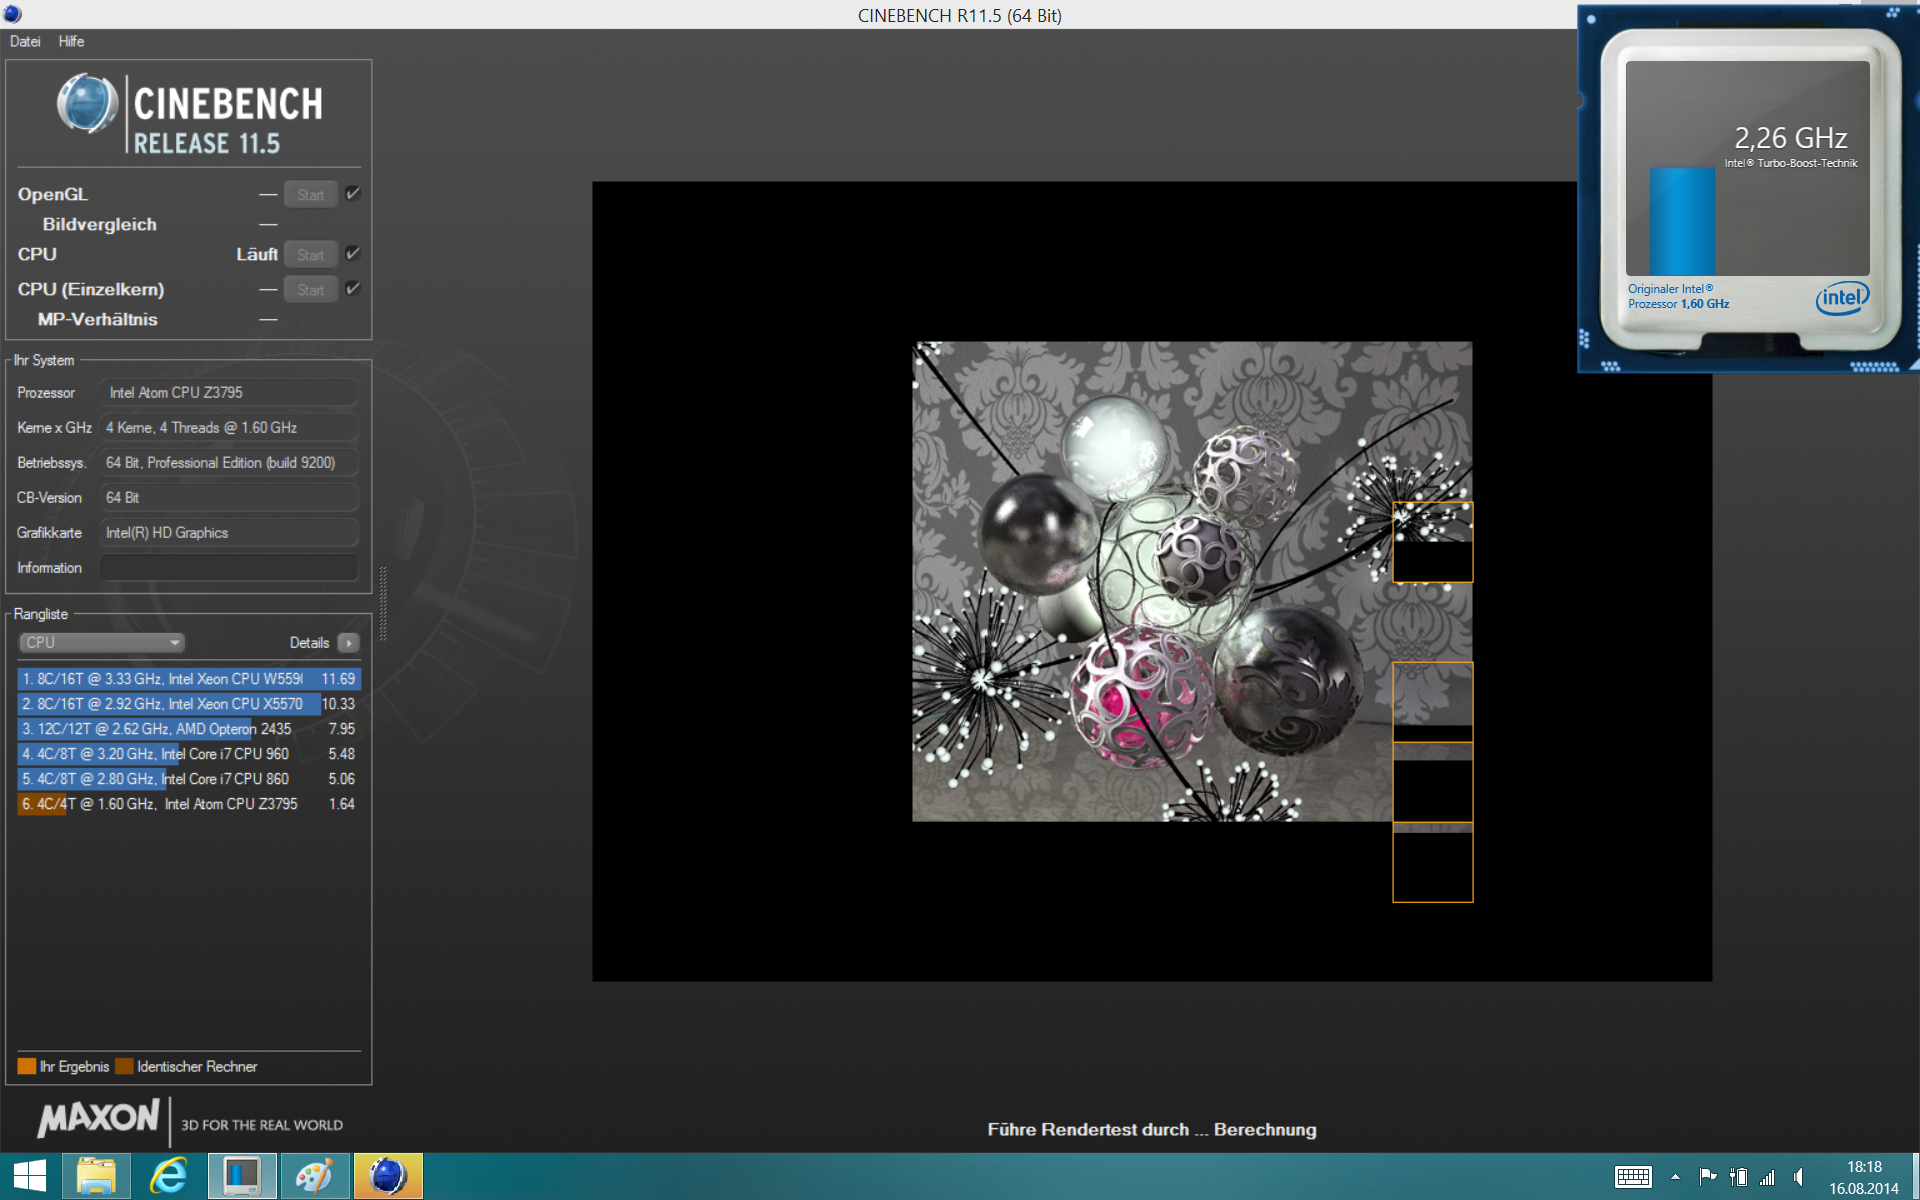Open the Windows Start button
Screen dimensions: 1920x1200
pyautogui.click(x=29, y=1176)
